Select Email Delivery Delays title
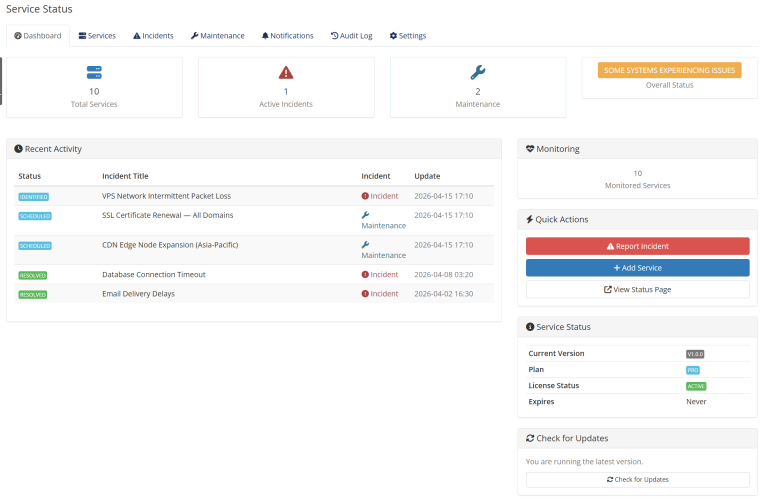This screenshot has height=502, width=765. [x=139, y=294]
